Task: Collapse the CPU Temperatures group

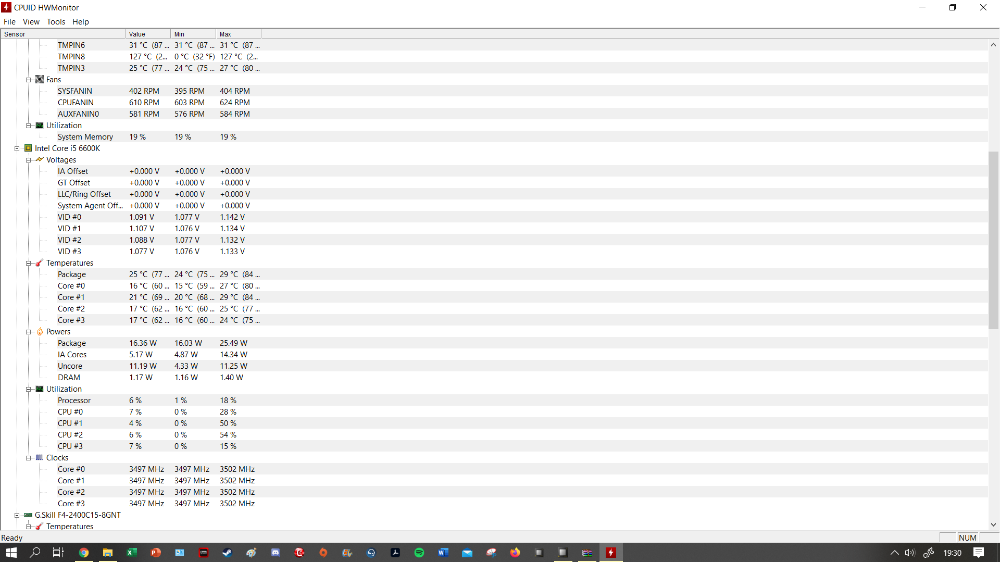Action: [29, 263]
